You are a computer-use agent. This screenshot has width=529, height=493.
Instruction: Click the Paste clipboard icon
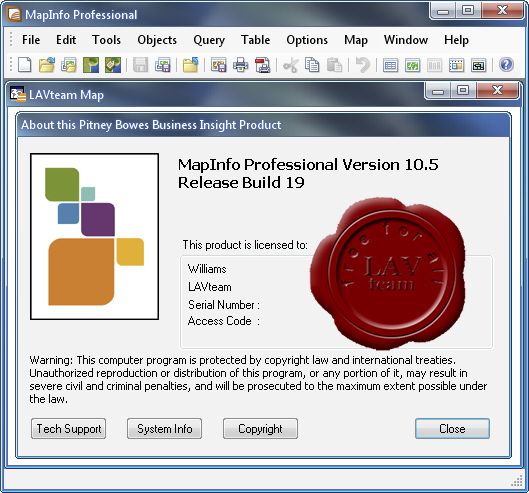(334, 64)
